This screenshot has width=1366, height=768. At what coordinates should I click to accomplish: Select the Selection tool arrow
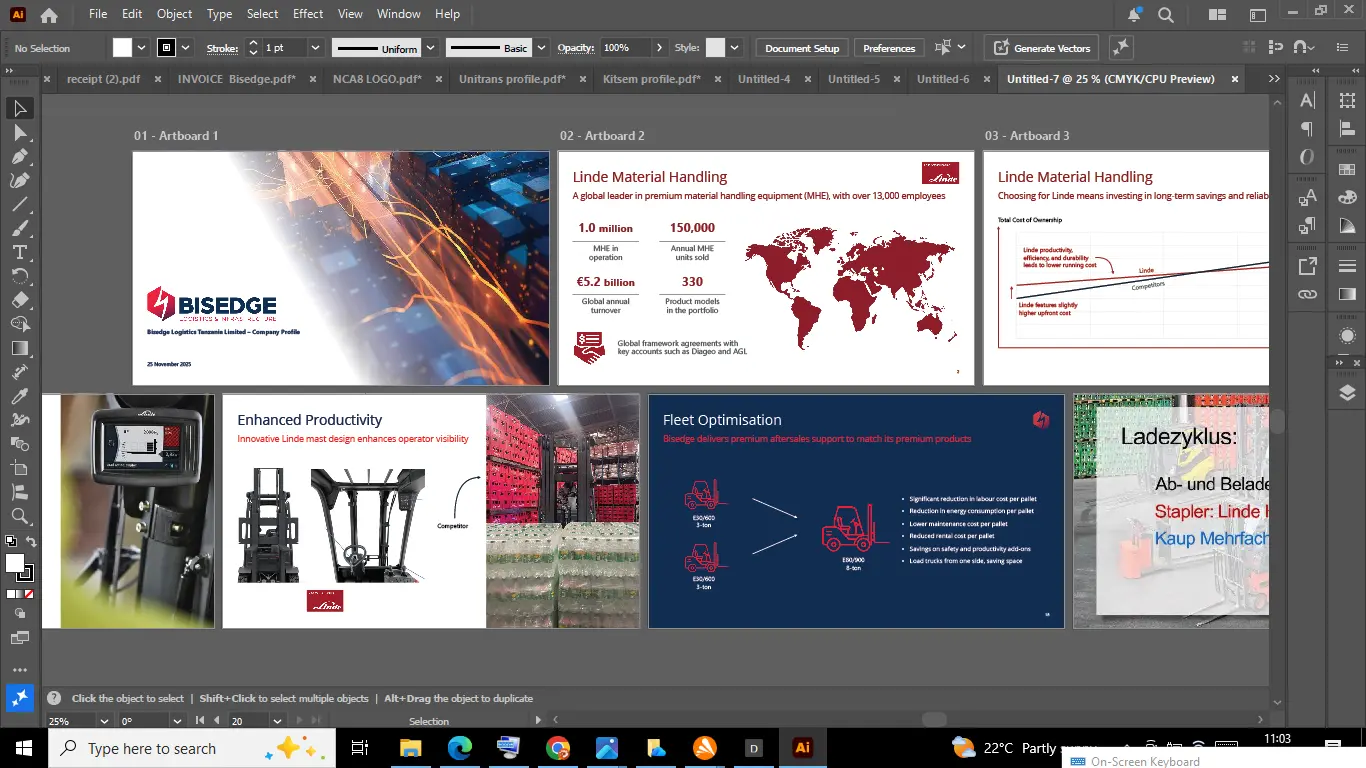click(20, 108)
